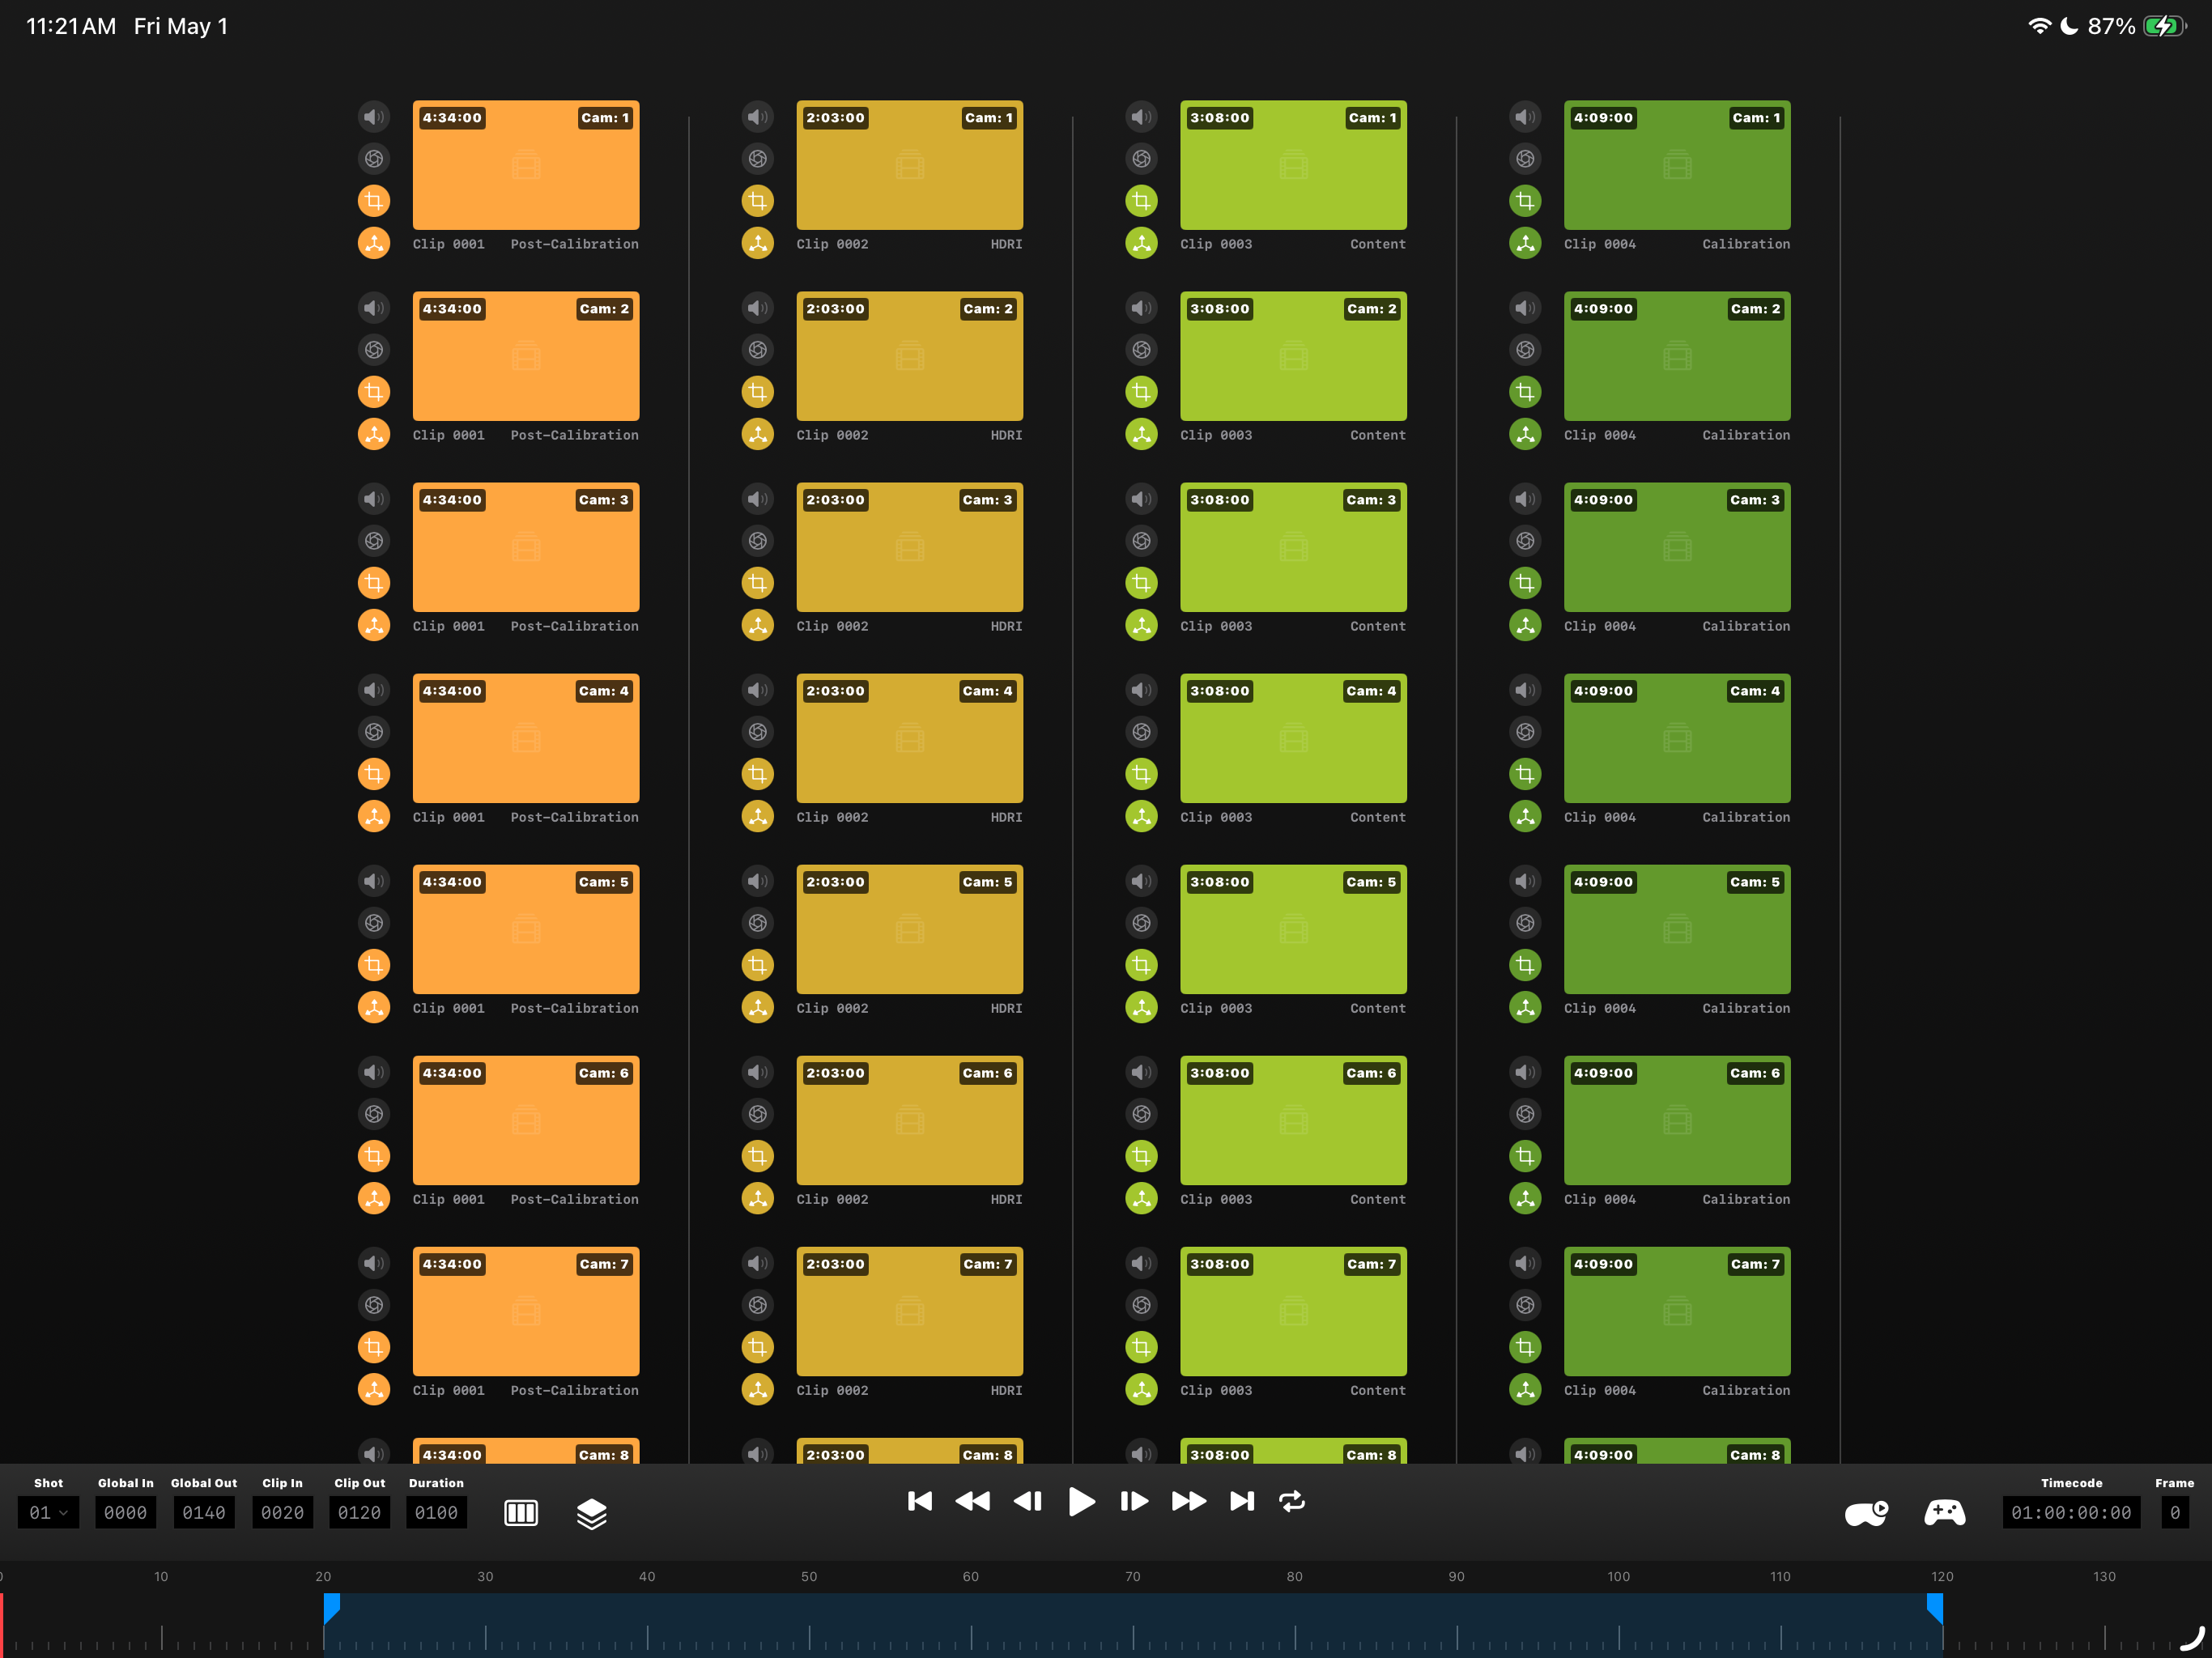The image size is (2212, 1658).
Task: Click crop icon for Clip 0003 Cam 1
Action: point(1141,201)
